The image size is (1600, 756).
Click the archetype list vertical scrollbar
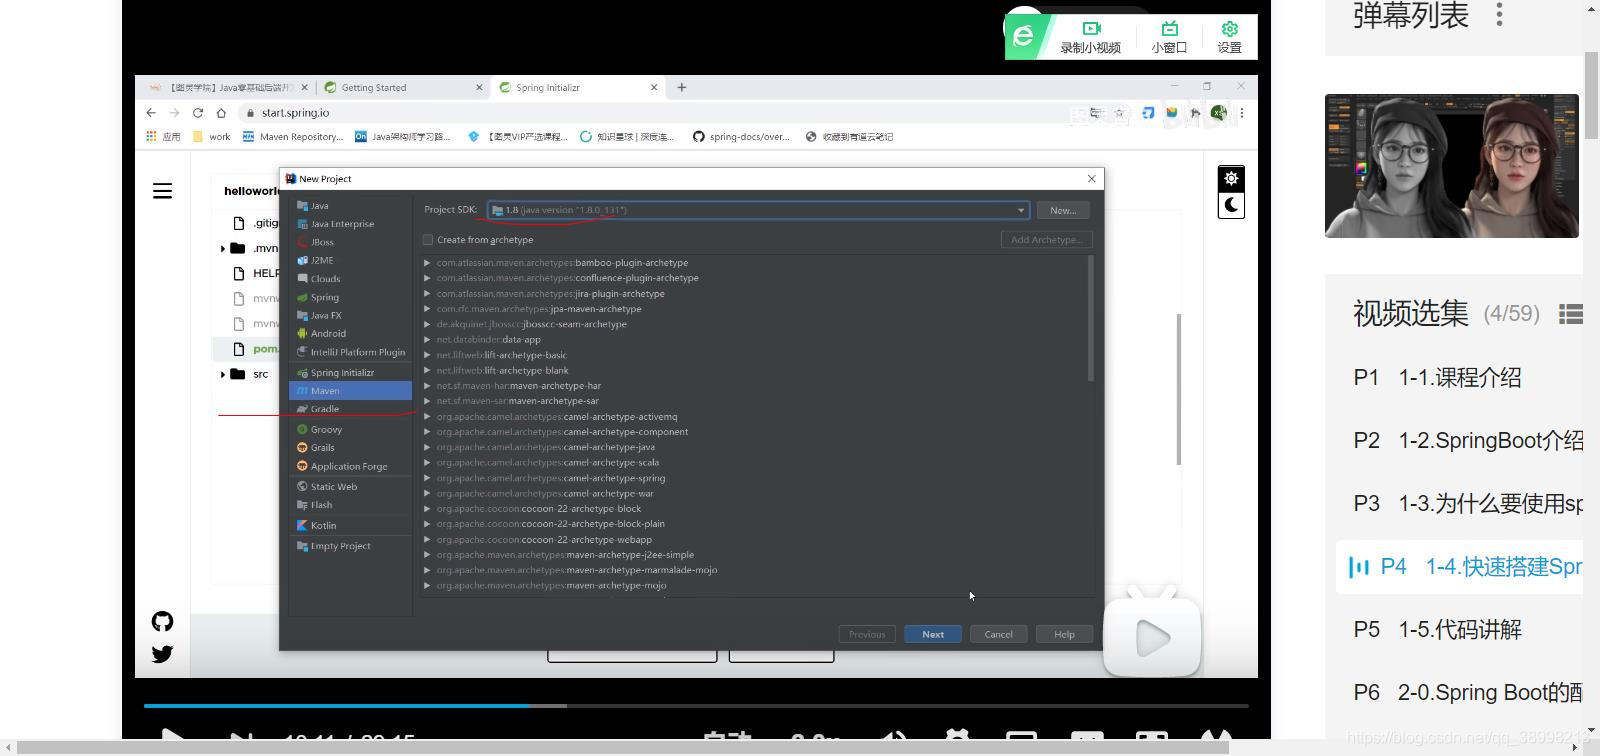coord(1090,318)
